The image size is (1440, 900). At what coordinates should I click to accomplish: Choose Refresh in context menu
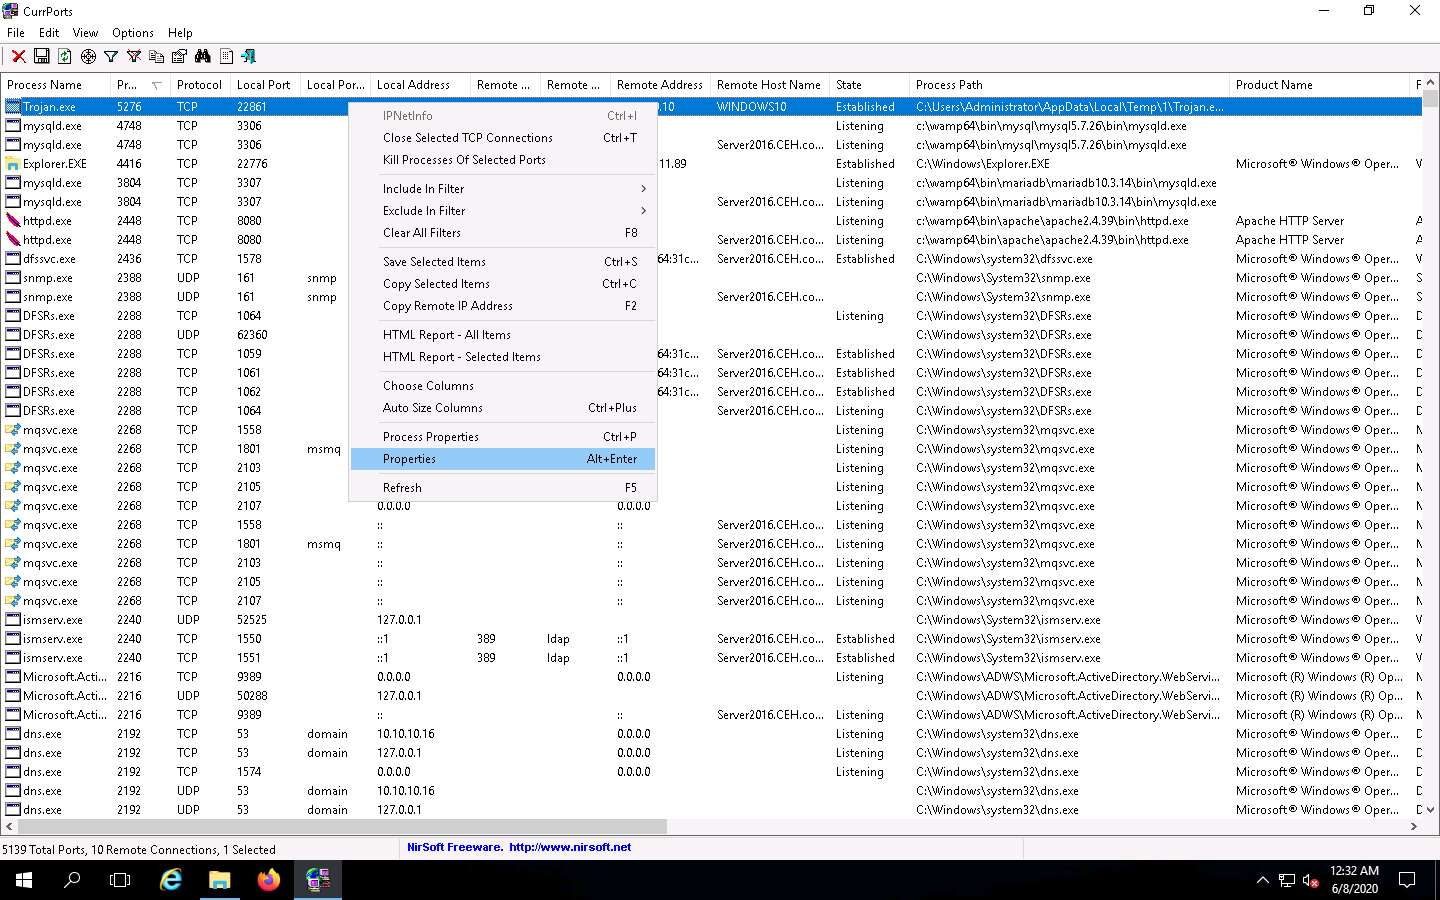pyautogui.click(x=502, y=487)
